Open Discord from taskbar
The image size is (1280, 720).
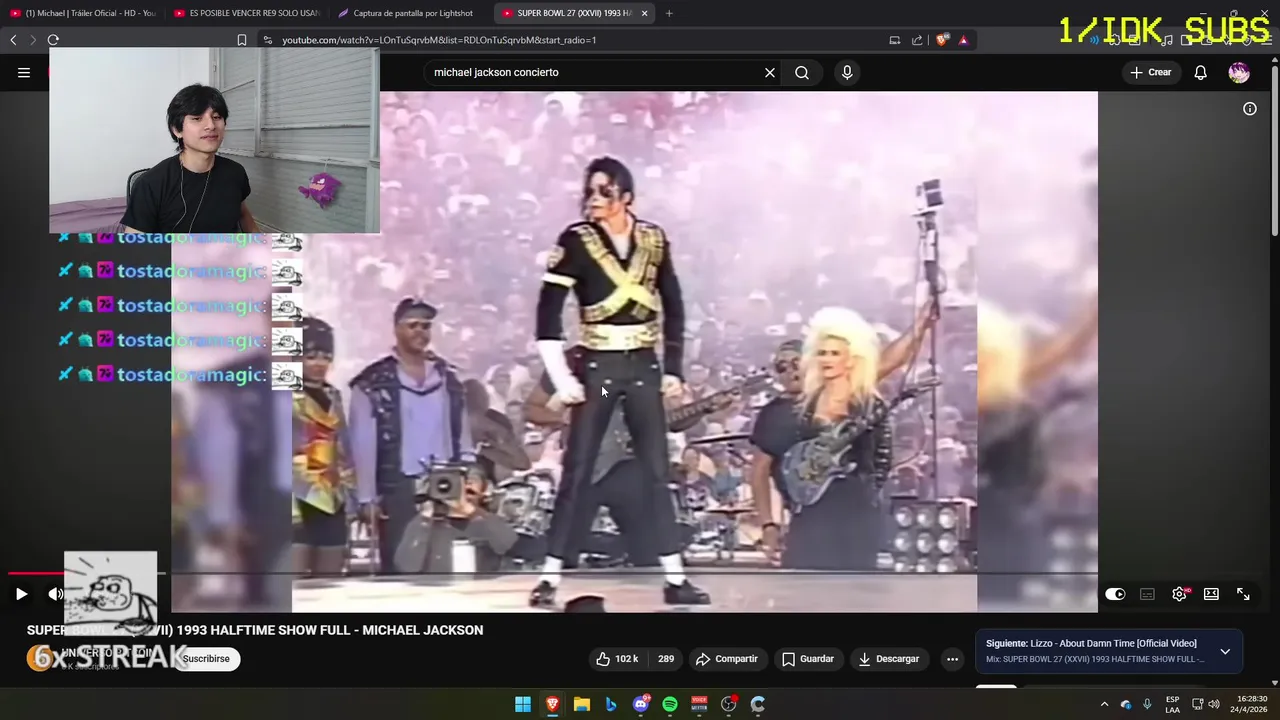(641, 704)
